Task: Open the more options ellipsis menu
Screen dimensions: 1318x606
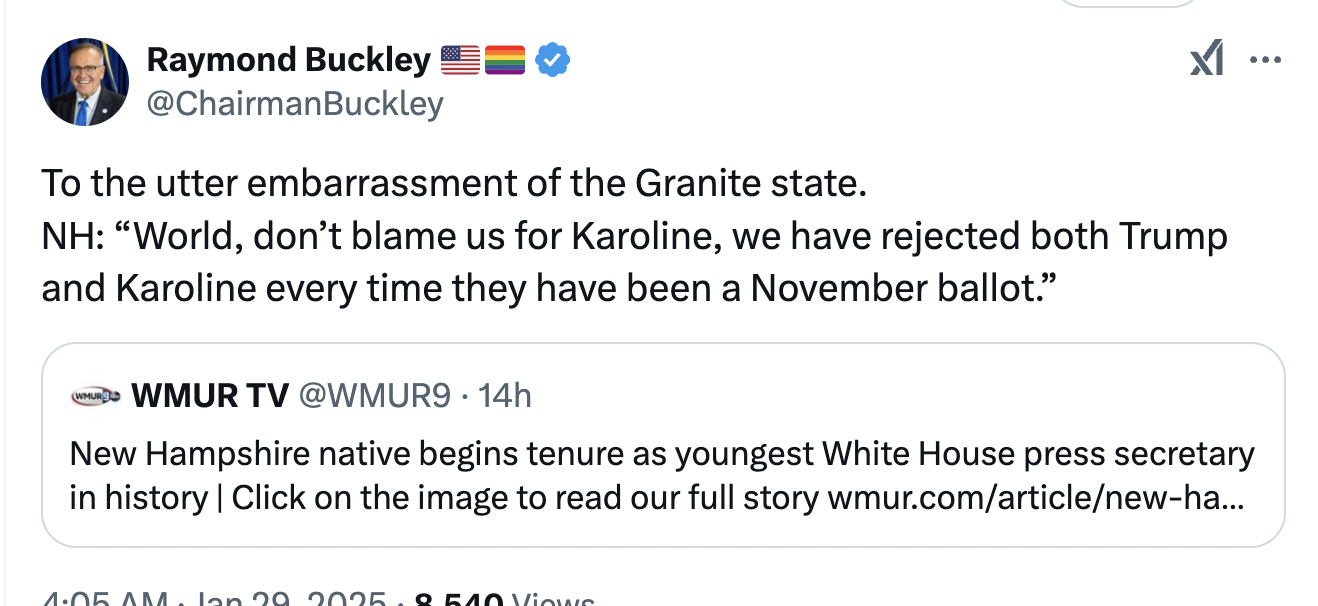Action: 1265,61
